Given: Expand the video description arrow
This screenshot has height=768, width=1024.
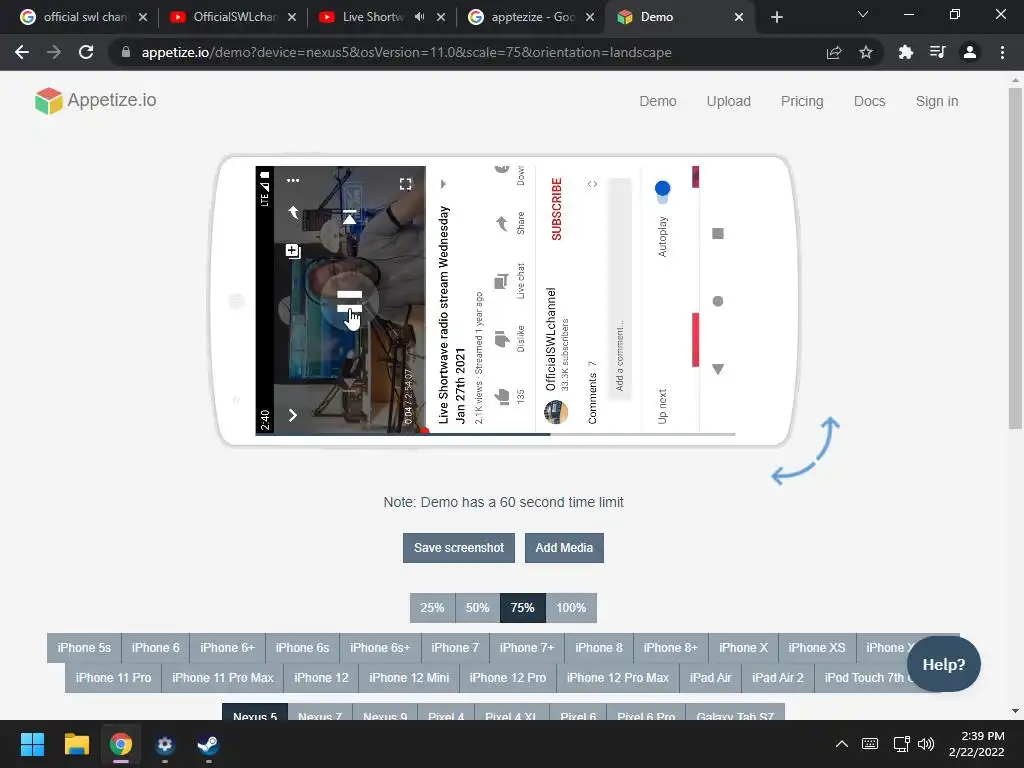Looking at the screenshot, I should tap(443, 184).
